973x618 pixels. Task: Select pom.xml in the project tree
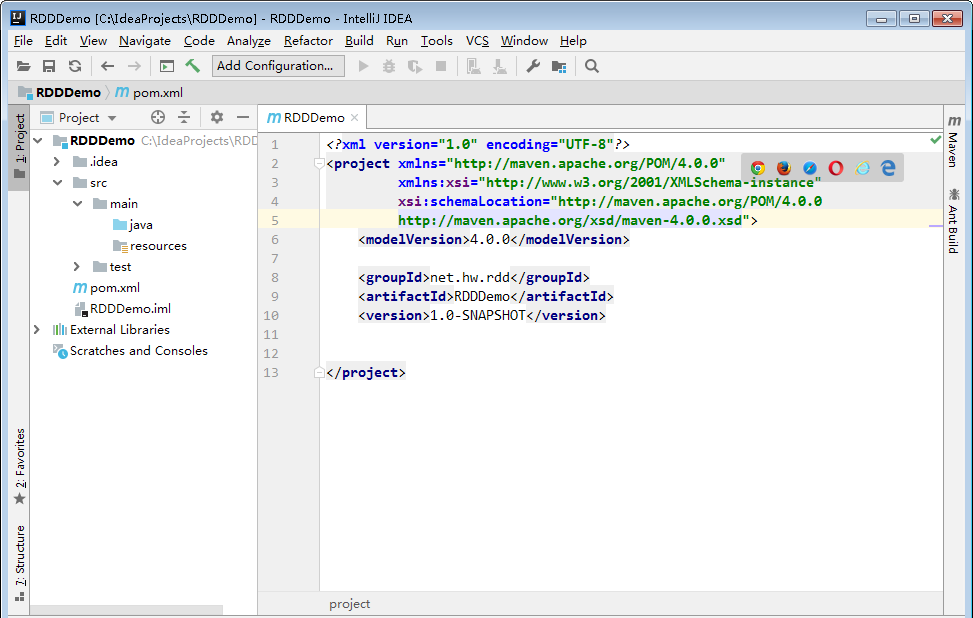coord(107,288)
